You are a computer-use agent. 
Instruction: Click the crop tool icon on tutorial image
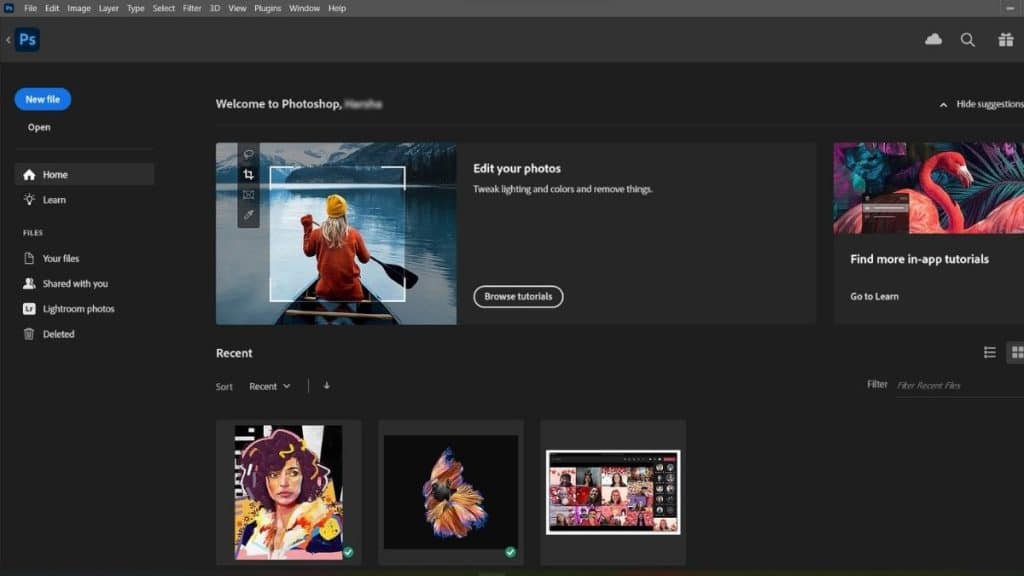pos(248,174)
